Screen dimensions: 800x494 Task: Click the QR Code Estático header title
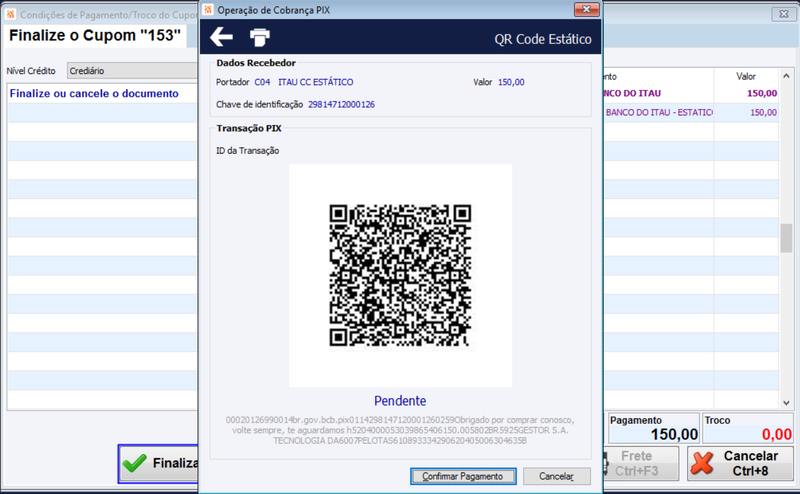tap(543, 39)
